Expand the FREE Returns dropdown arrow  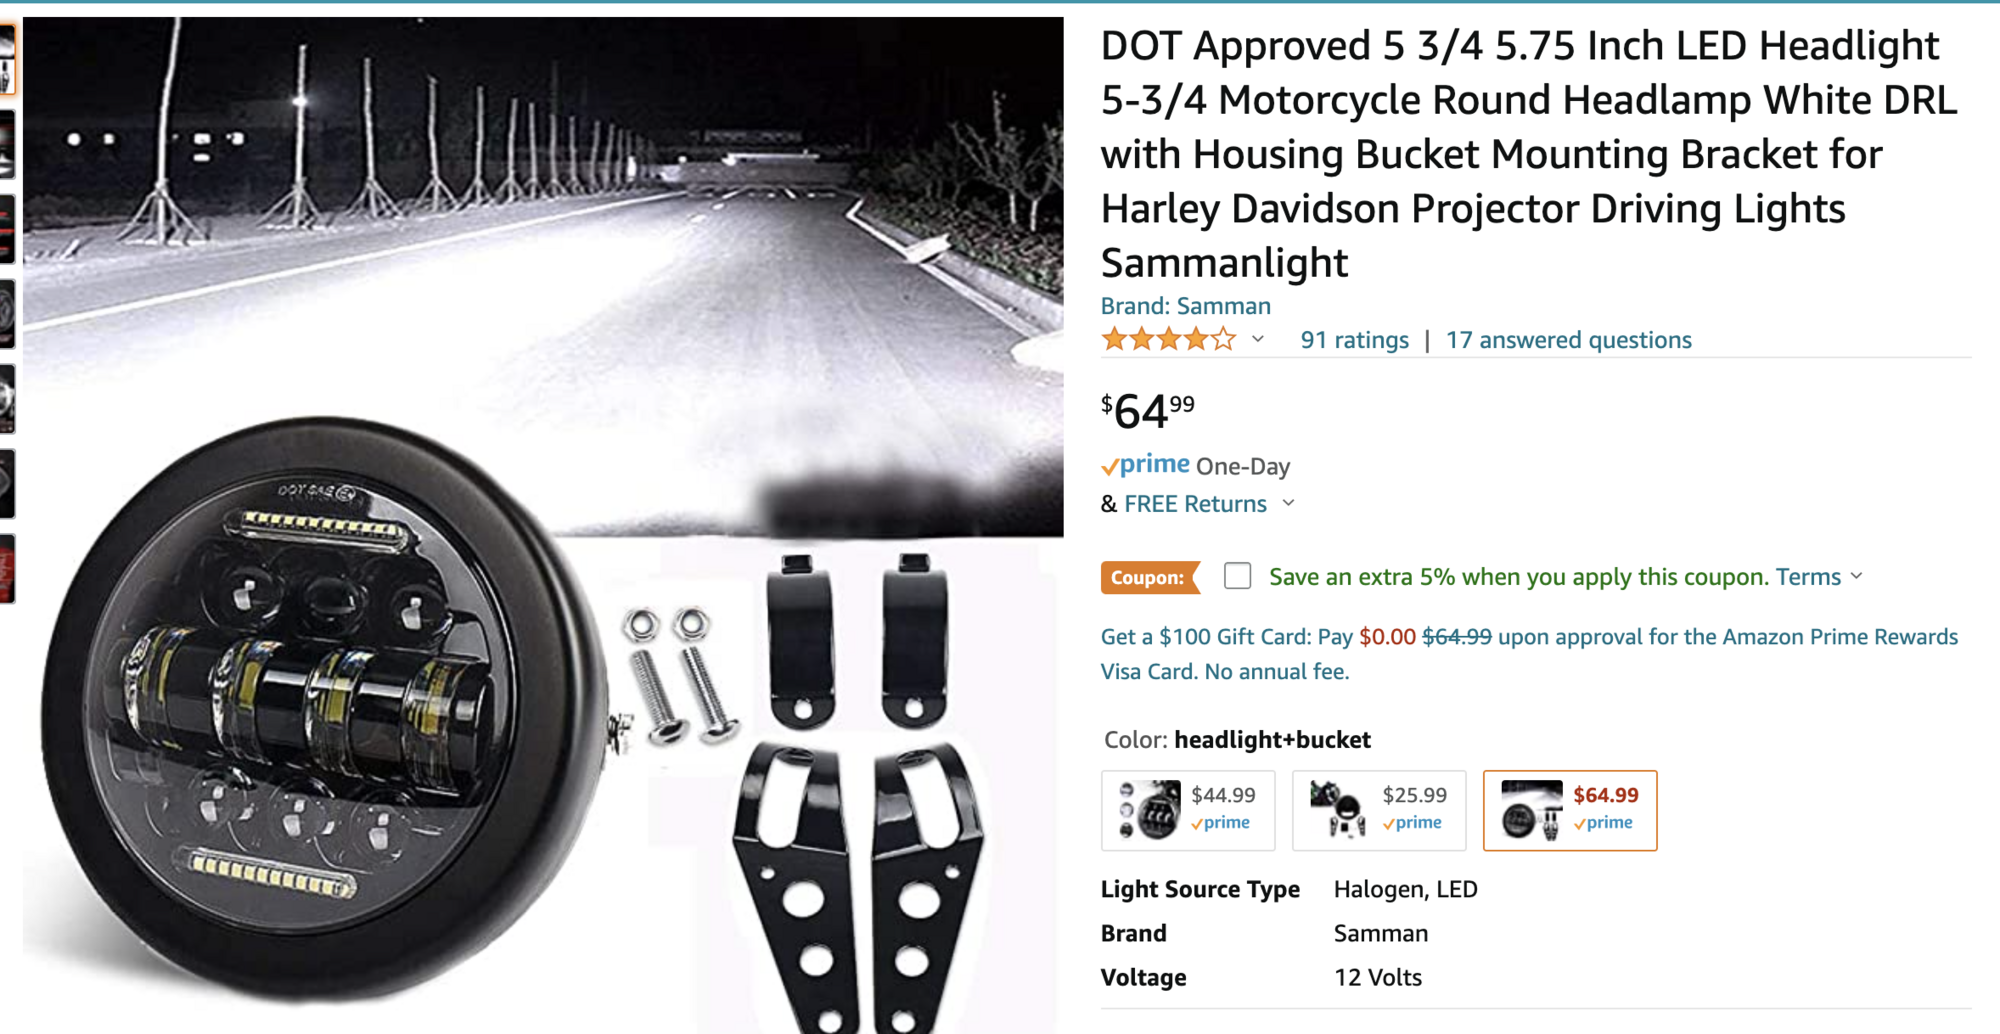pyautogui.click(x=1288, y=503)
